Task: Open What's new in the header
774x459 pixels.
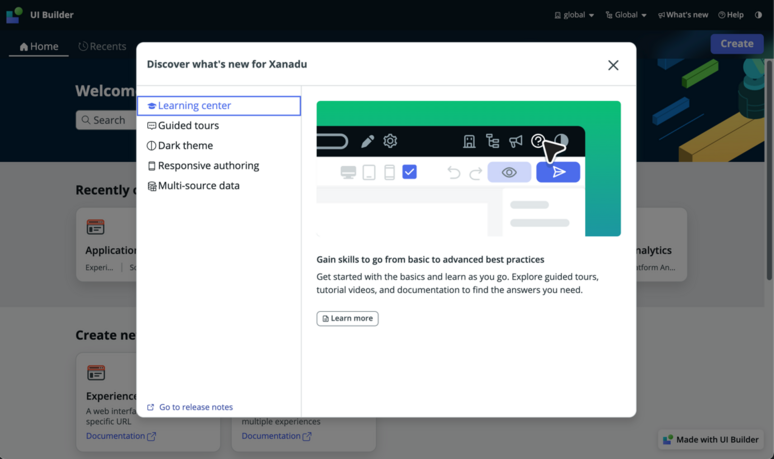Action: [683, 15]
